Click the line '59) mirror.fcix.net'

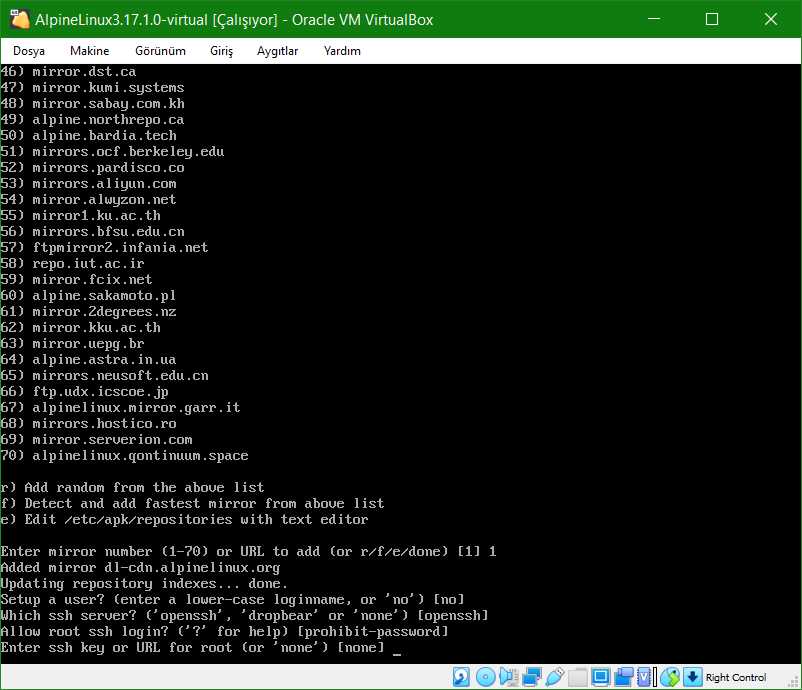pos(76,279)
